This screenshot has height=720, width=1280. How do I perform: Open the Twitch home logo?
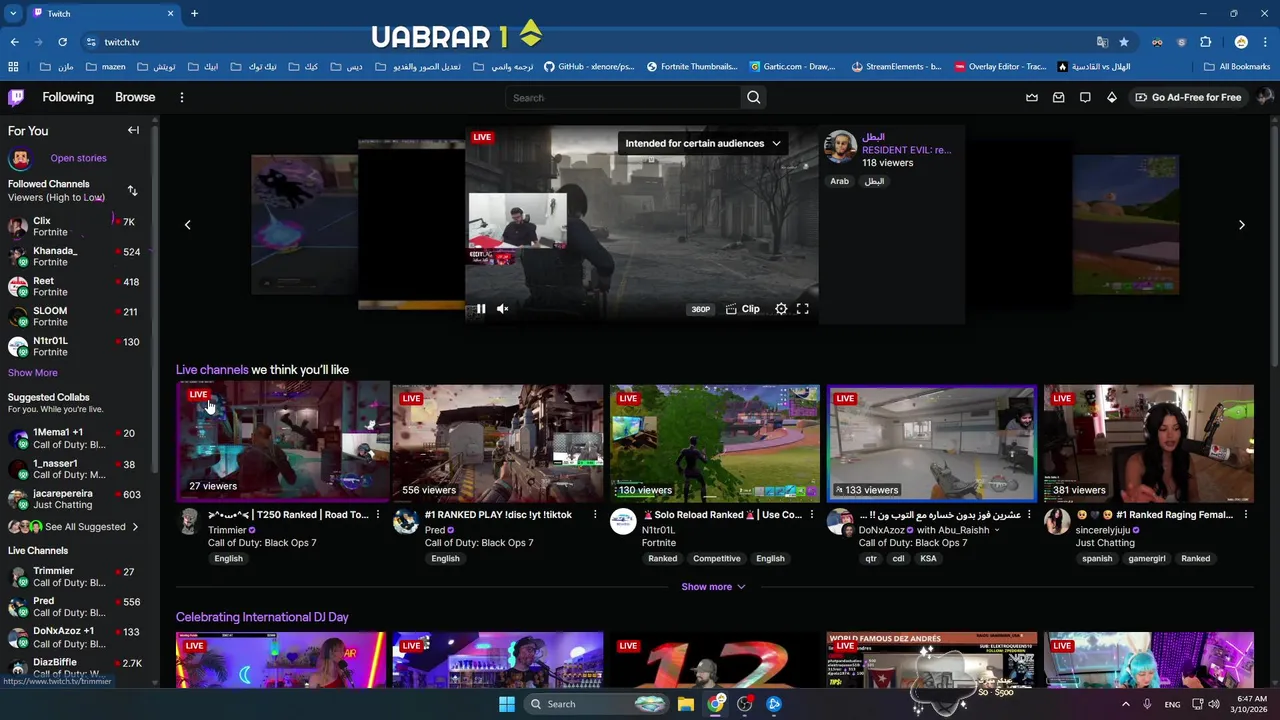tap(16, 97)
